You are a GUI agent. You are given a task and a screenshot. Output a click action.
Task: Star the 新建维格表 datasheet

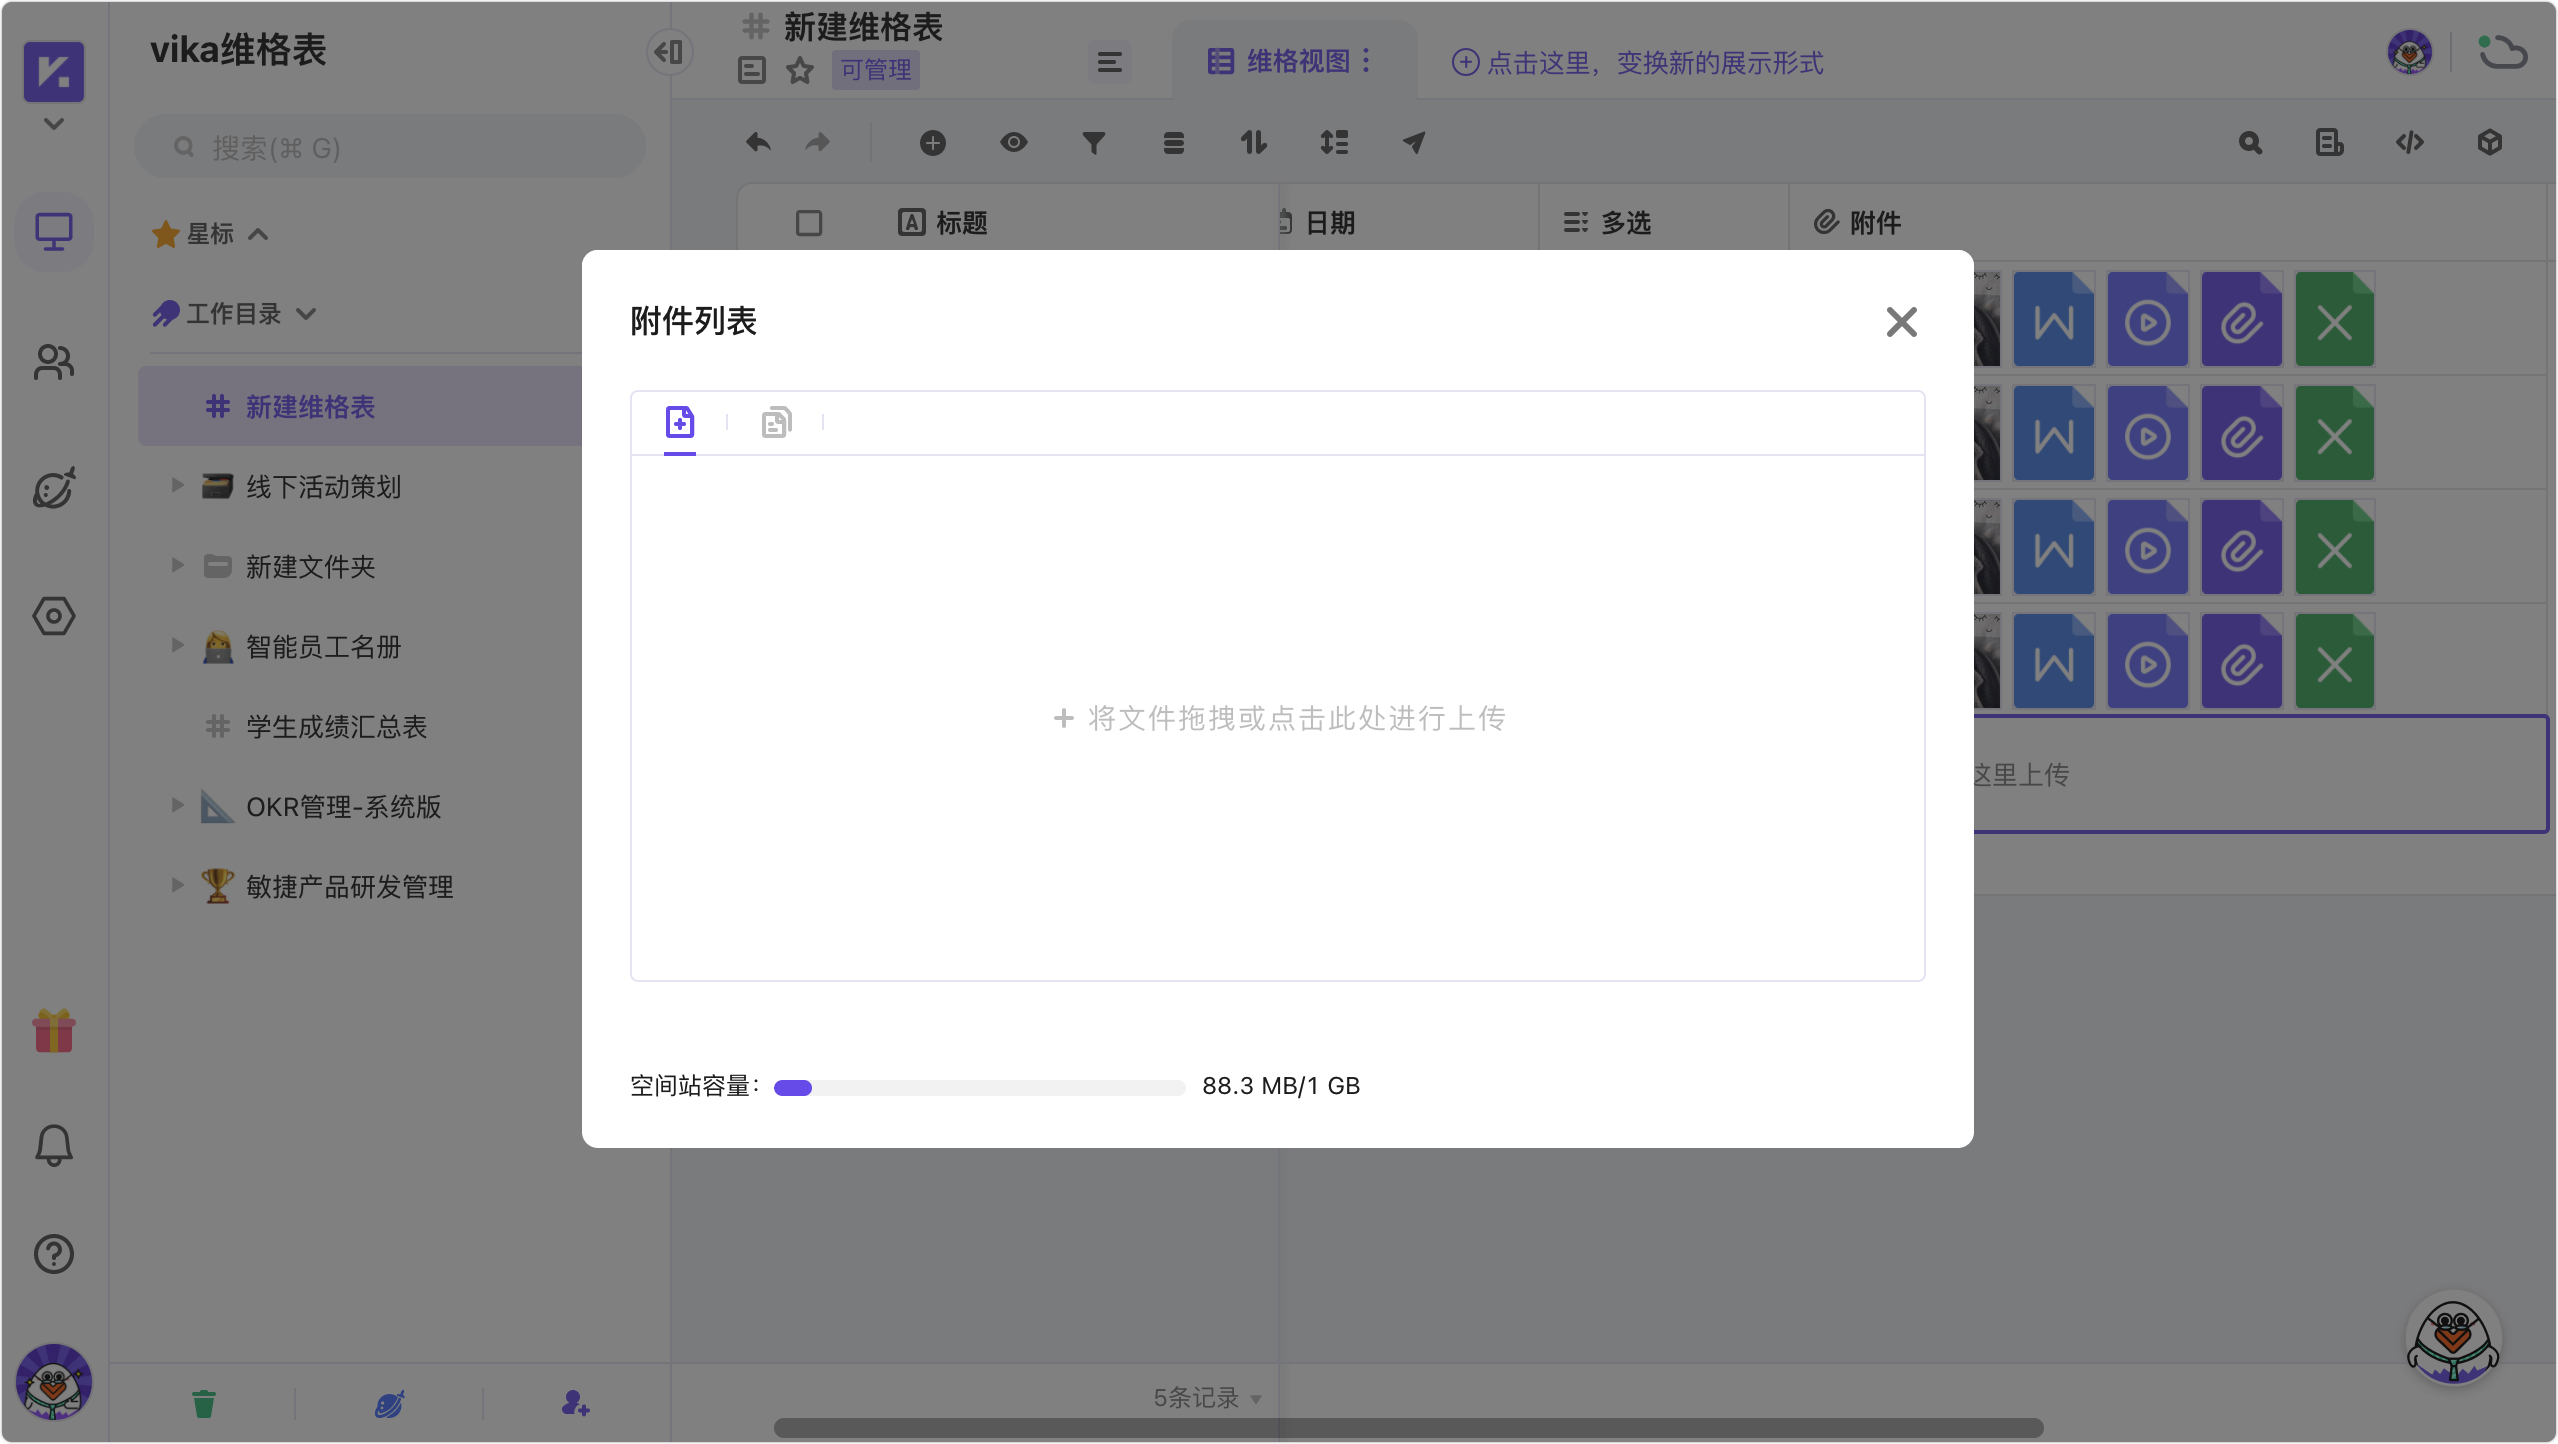click(799, 70)
